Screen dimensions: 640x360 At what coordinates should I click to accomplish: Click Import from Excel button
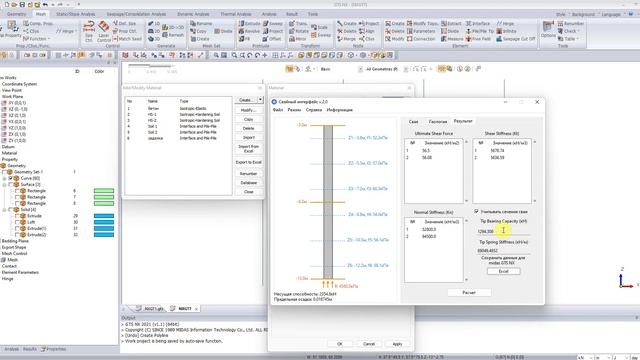(x=248, y=149)
